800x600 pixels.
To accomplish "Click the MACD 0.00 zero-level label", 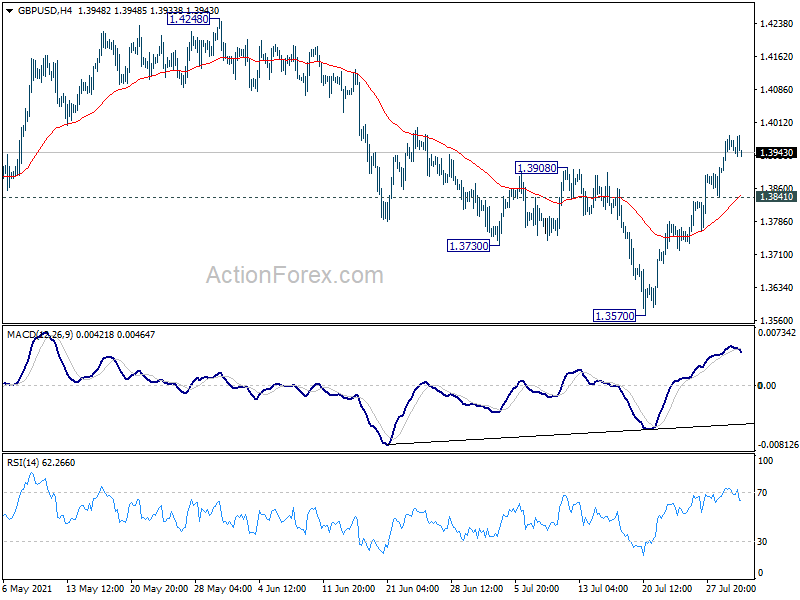I will click(x=767, y=386).
